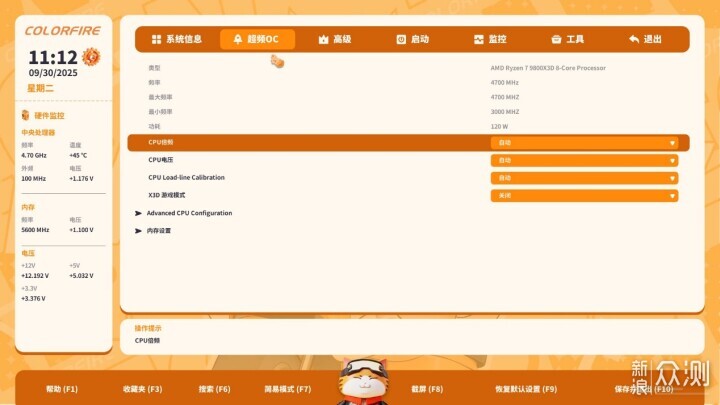Viewport: 720px width, 405px height.
Task: Click the +12.192 V reading
Action: (35, 276)
